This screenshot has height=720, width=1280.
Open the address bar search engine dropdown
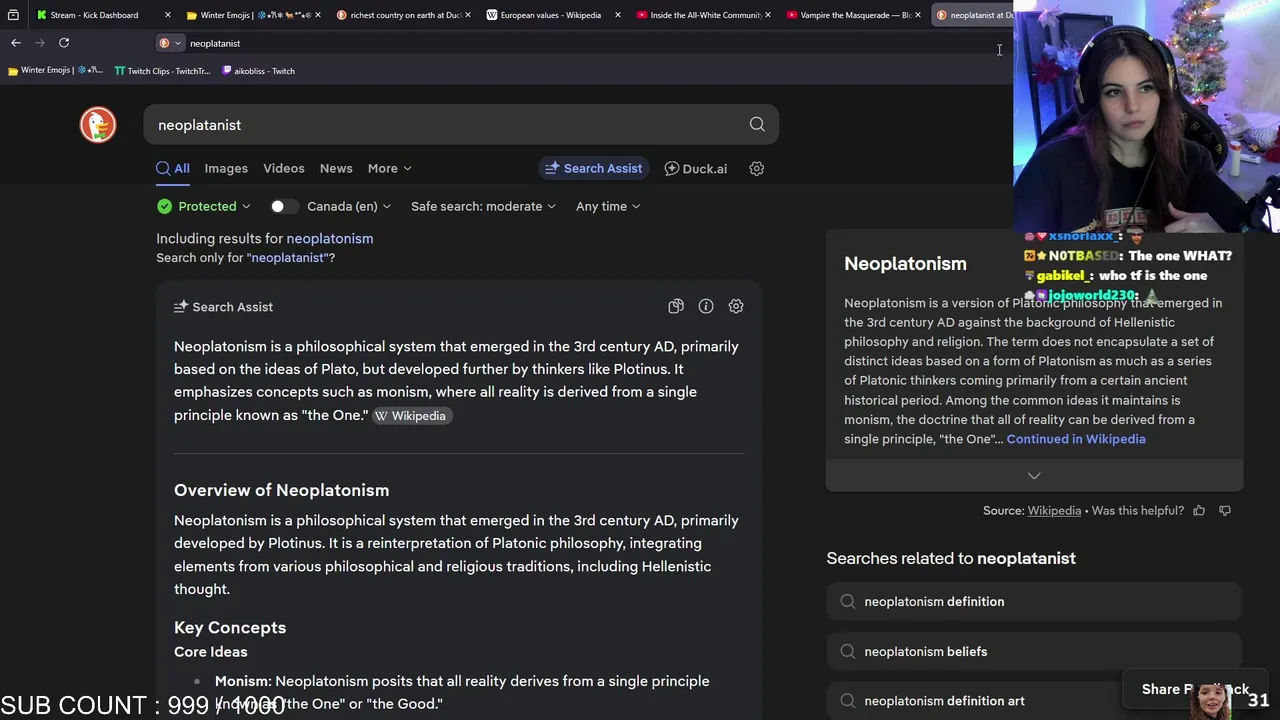point(171,43)
